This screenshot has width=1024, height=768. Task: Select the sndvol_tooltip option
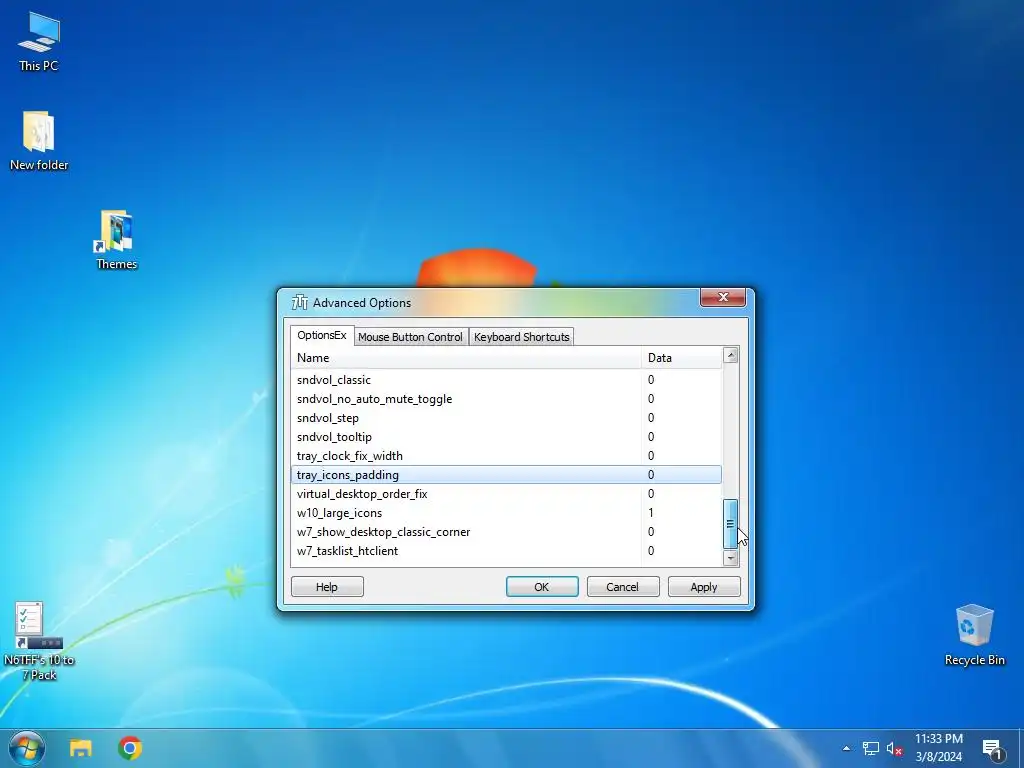point(507,436)
